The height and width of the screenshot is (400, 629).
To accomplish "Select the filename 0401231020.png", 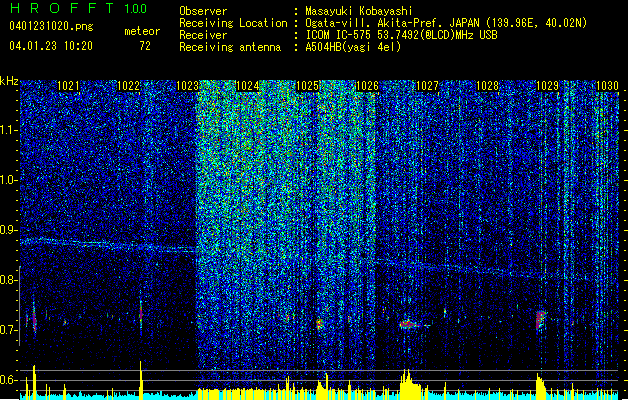I will (x=51, y=26).
